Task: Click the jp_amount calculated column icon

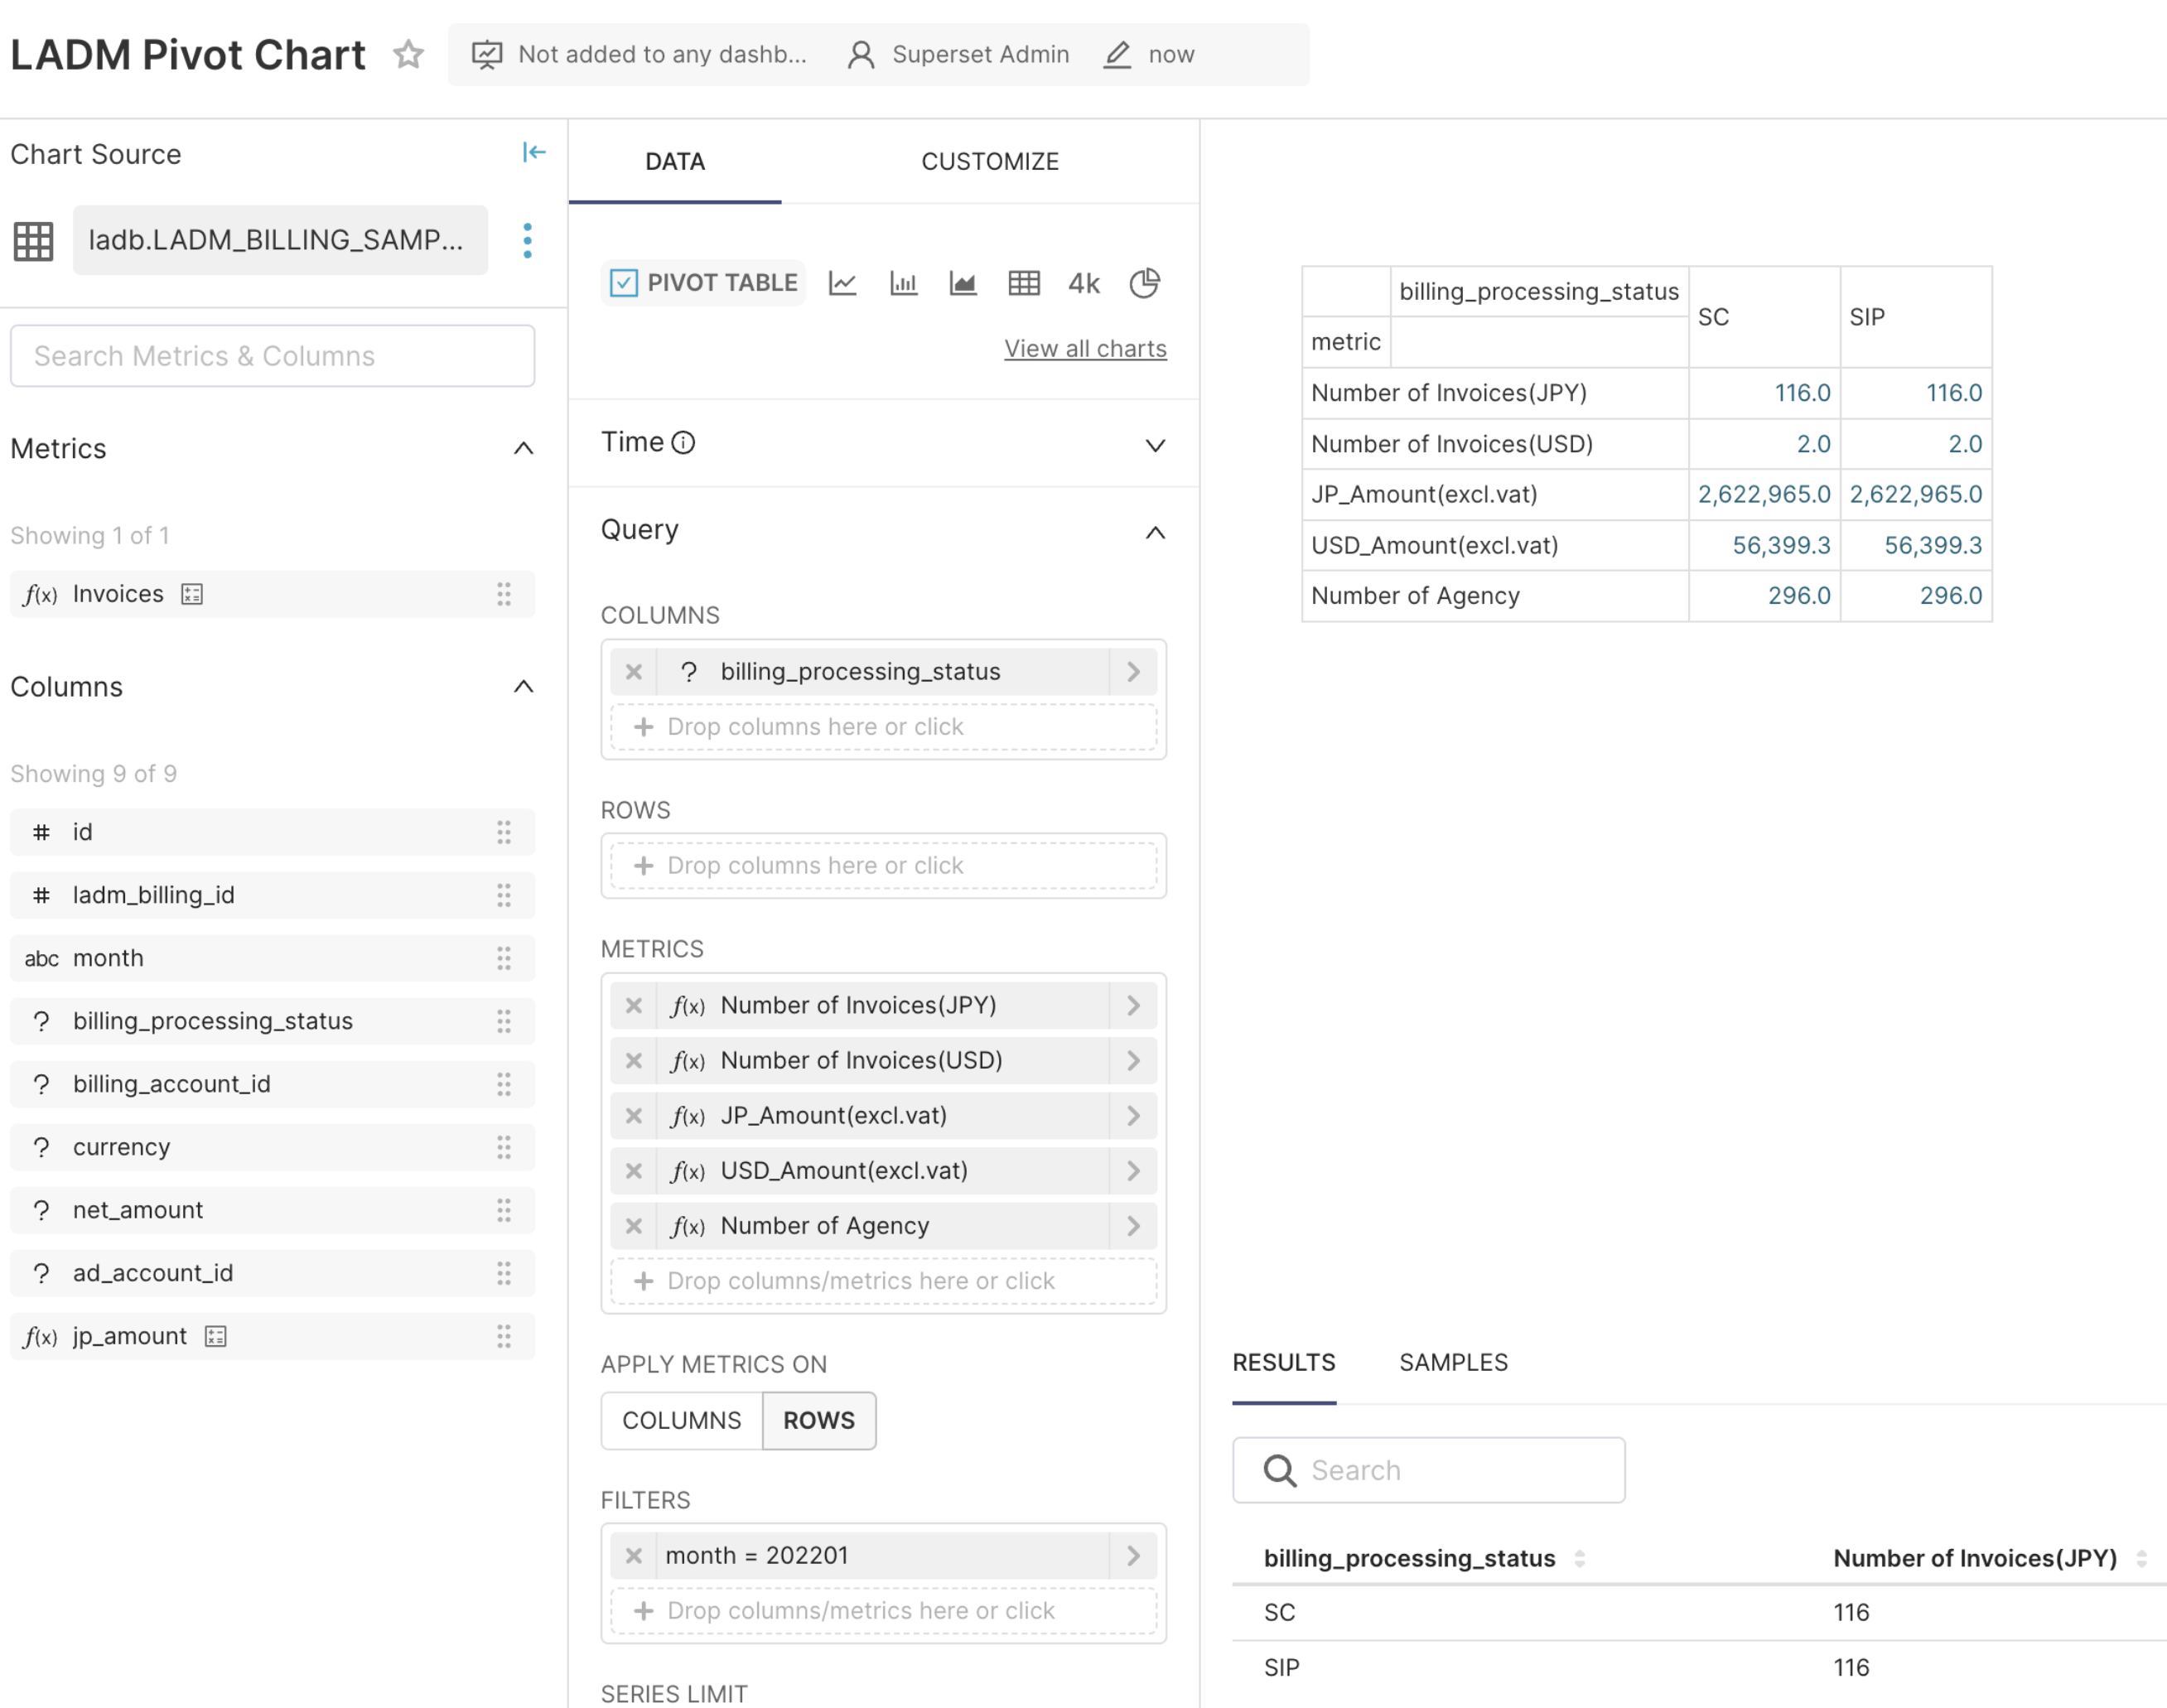Action: [216, 1336]
